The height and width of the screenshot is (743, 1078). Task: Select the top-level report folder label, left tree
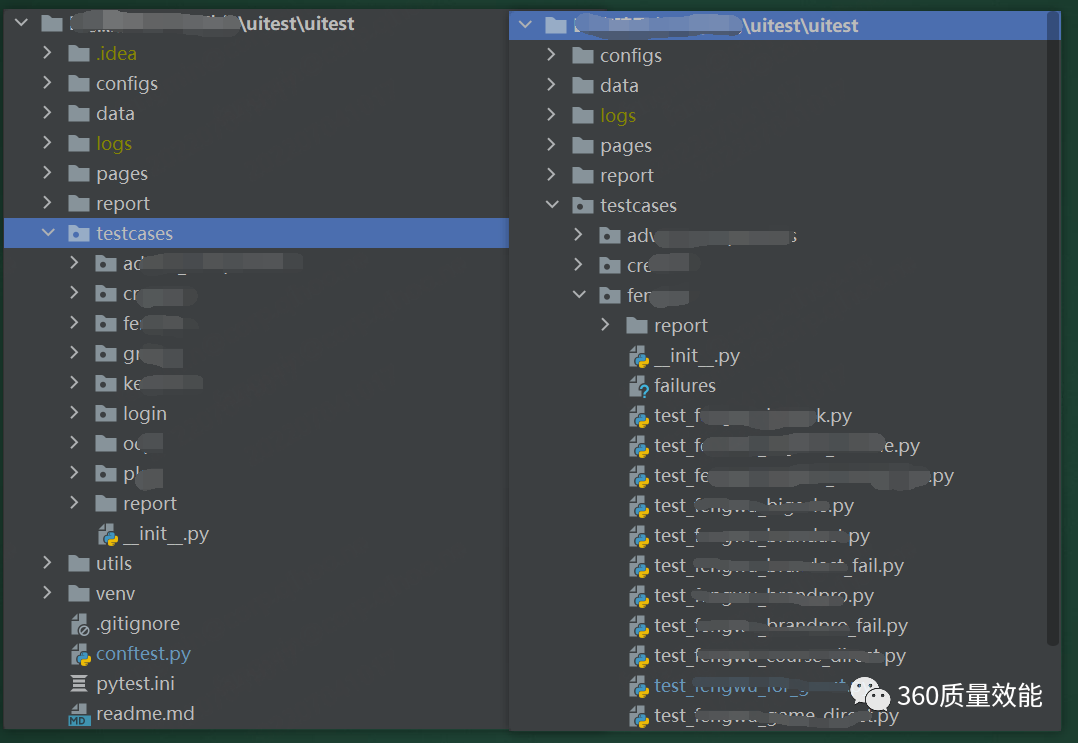[123, 204]
